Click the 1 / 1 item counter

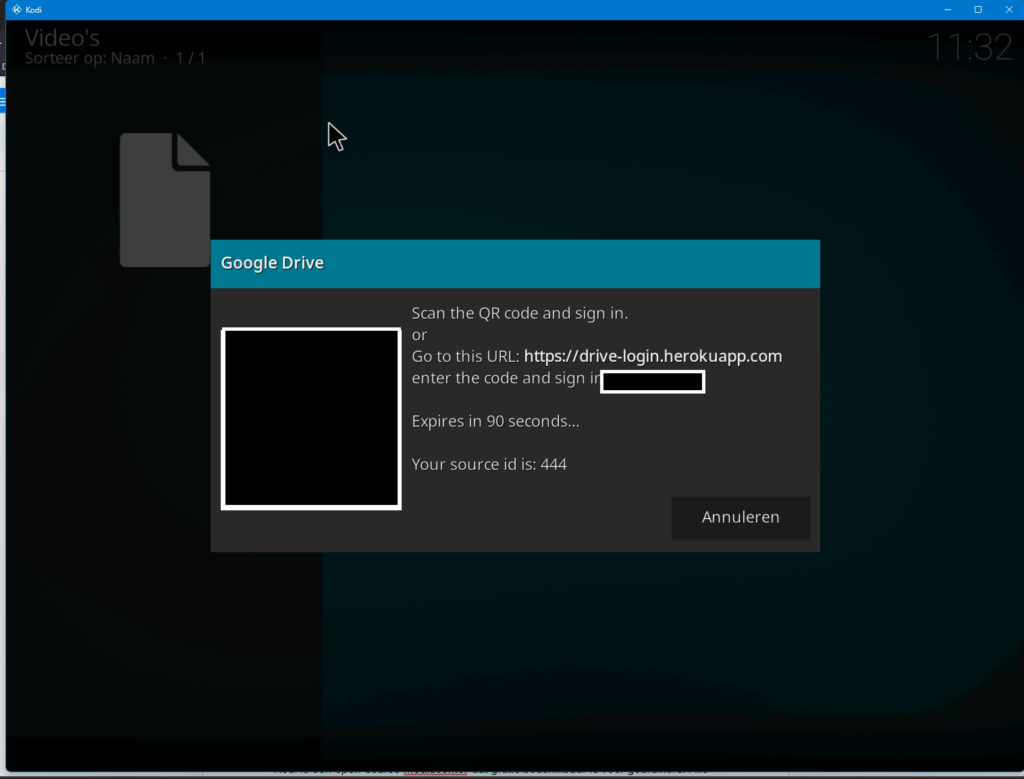tap(190, 58)
